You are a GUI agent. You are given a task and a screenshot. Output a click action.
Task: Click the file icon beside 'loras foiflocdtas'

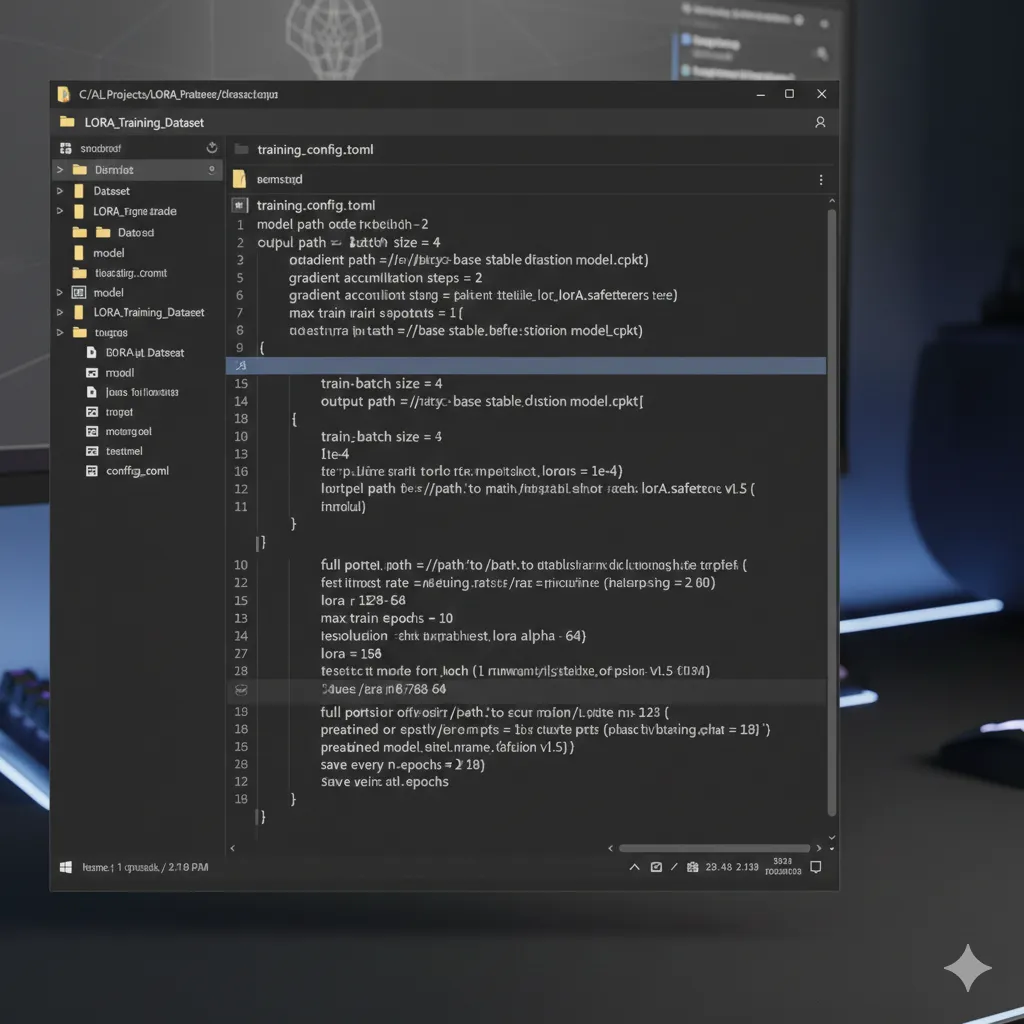[91, 392]
